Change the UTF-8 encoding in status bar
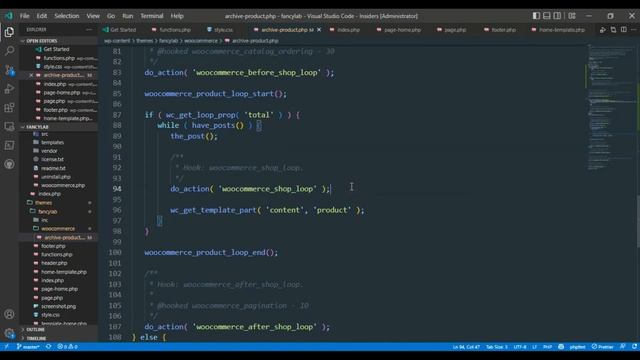640x360 pixels. point(520,347)
